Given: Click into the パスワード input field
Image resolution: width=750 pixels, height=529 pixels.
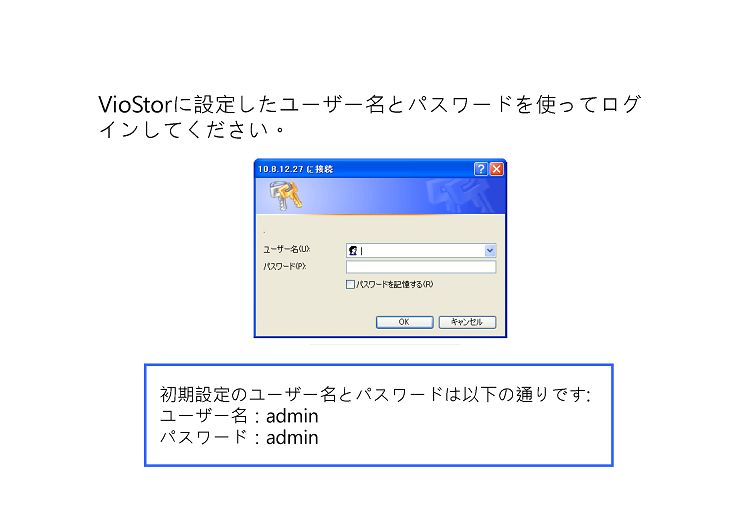Looking at the screenshot, I should point(421,267).
